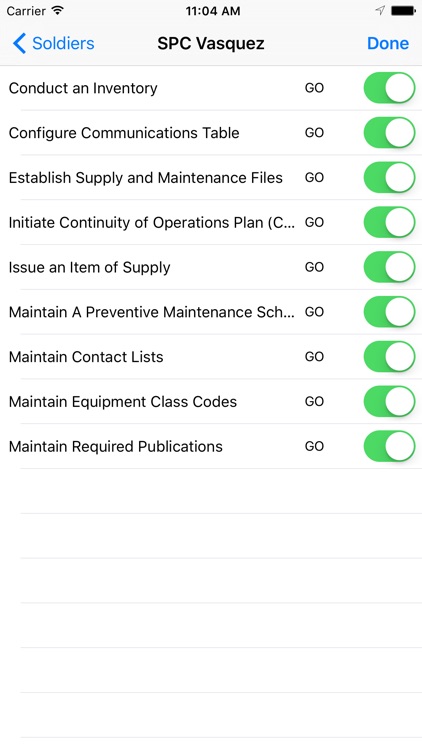Toggle Issue an Item of Supply switch
The image size is (422, 750).
(x=389, y=267)
